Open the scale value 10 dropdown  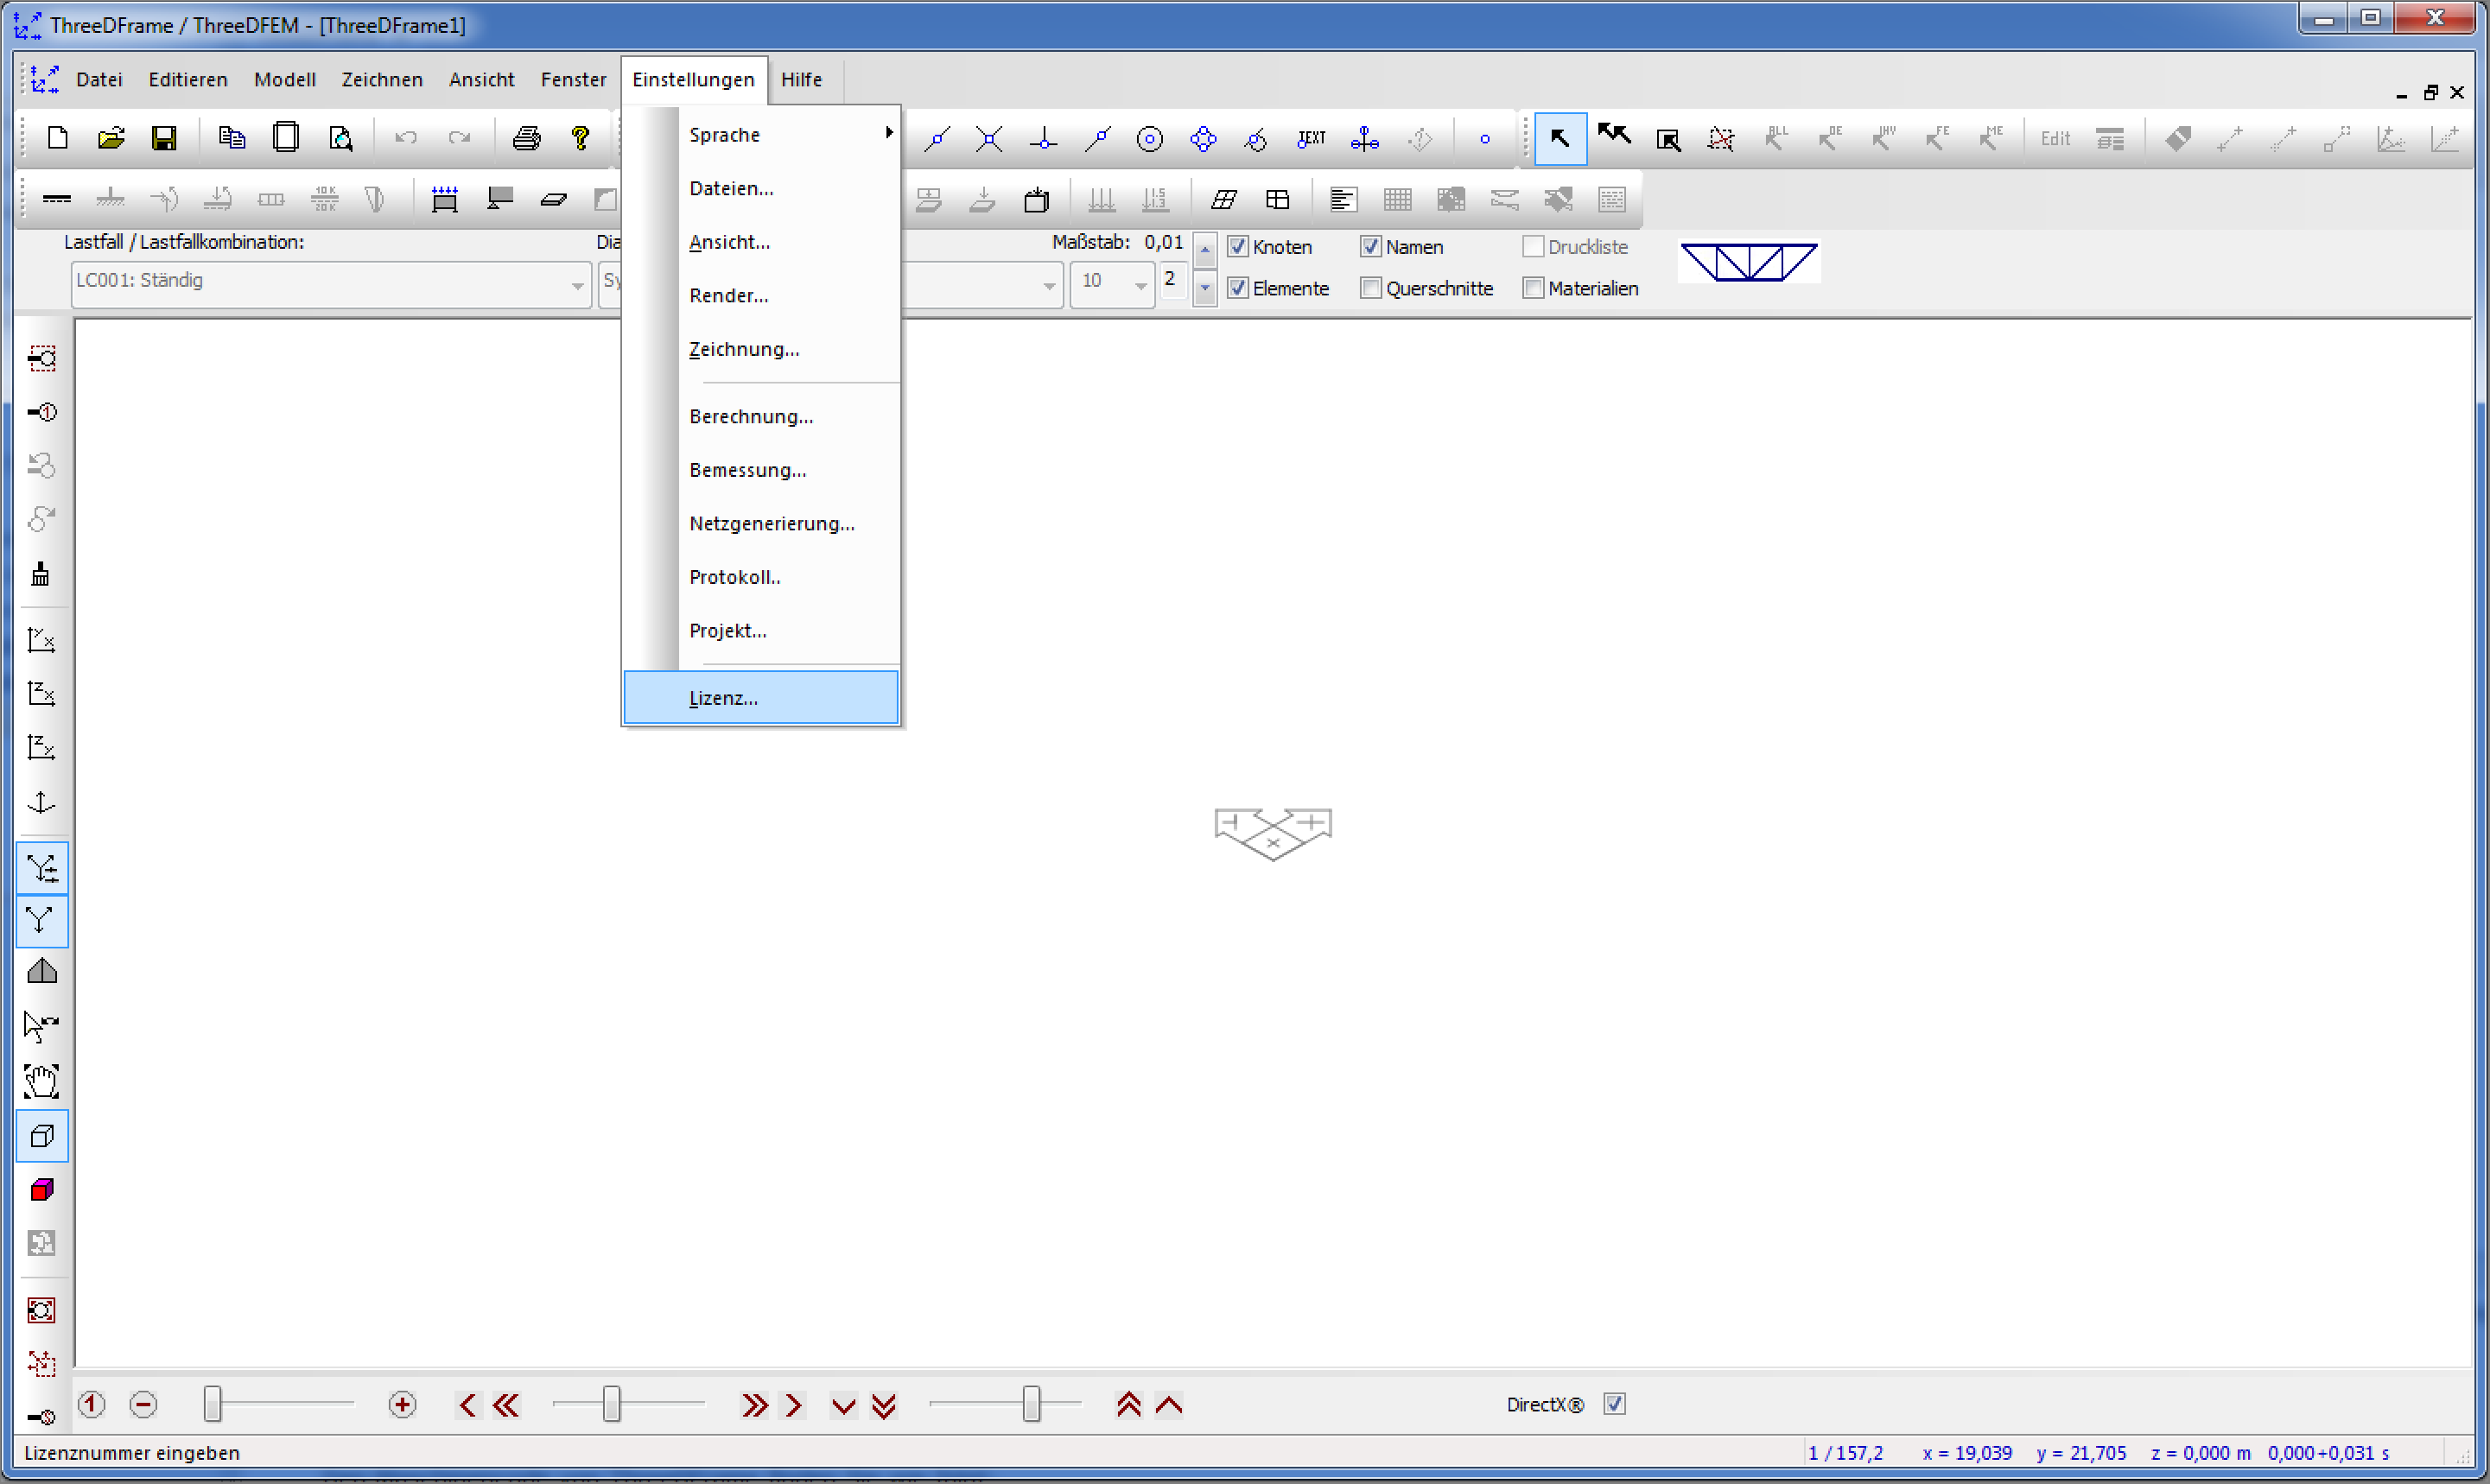click(1140, 284)
